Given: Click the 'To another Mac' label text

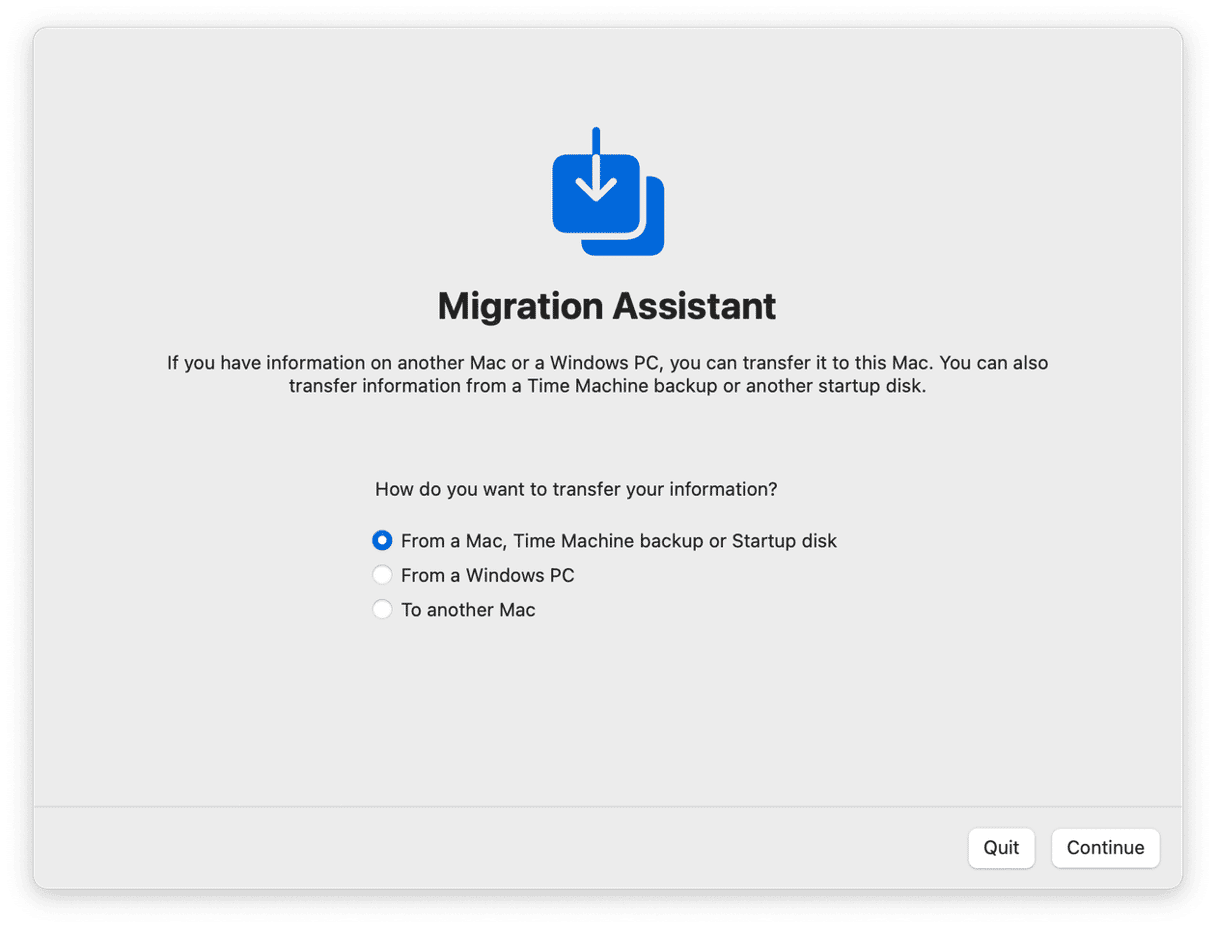Looking at the screenshot, I should 468,609.
